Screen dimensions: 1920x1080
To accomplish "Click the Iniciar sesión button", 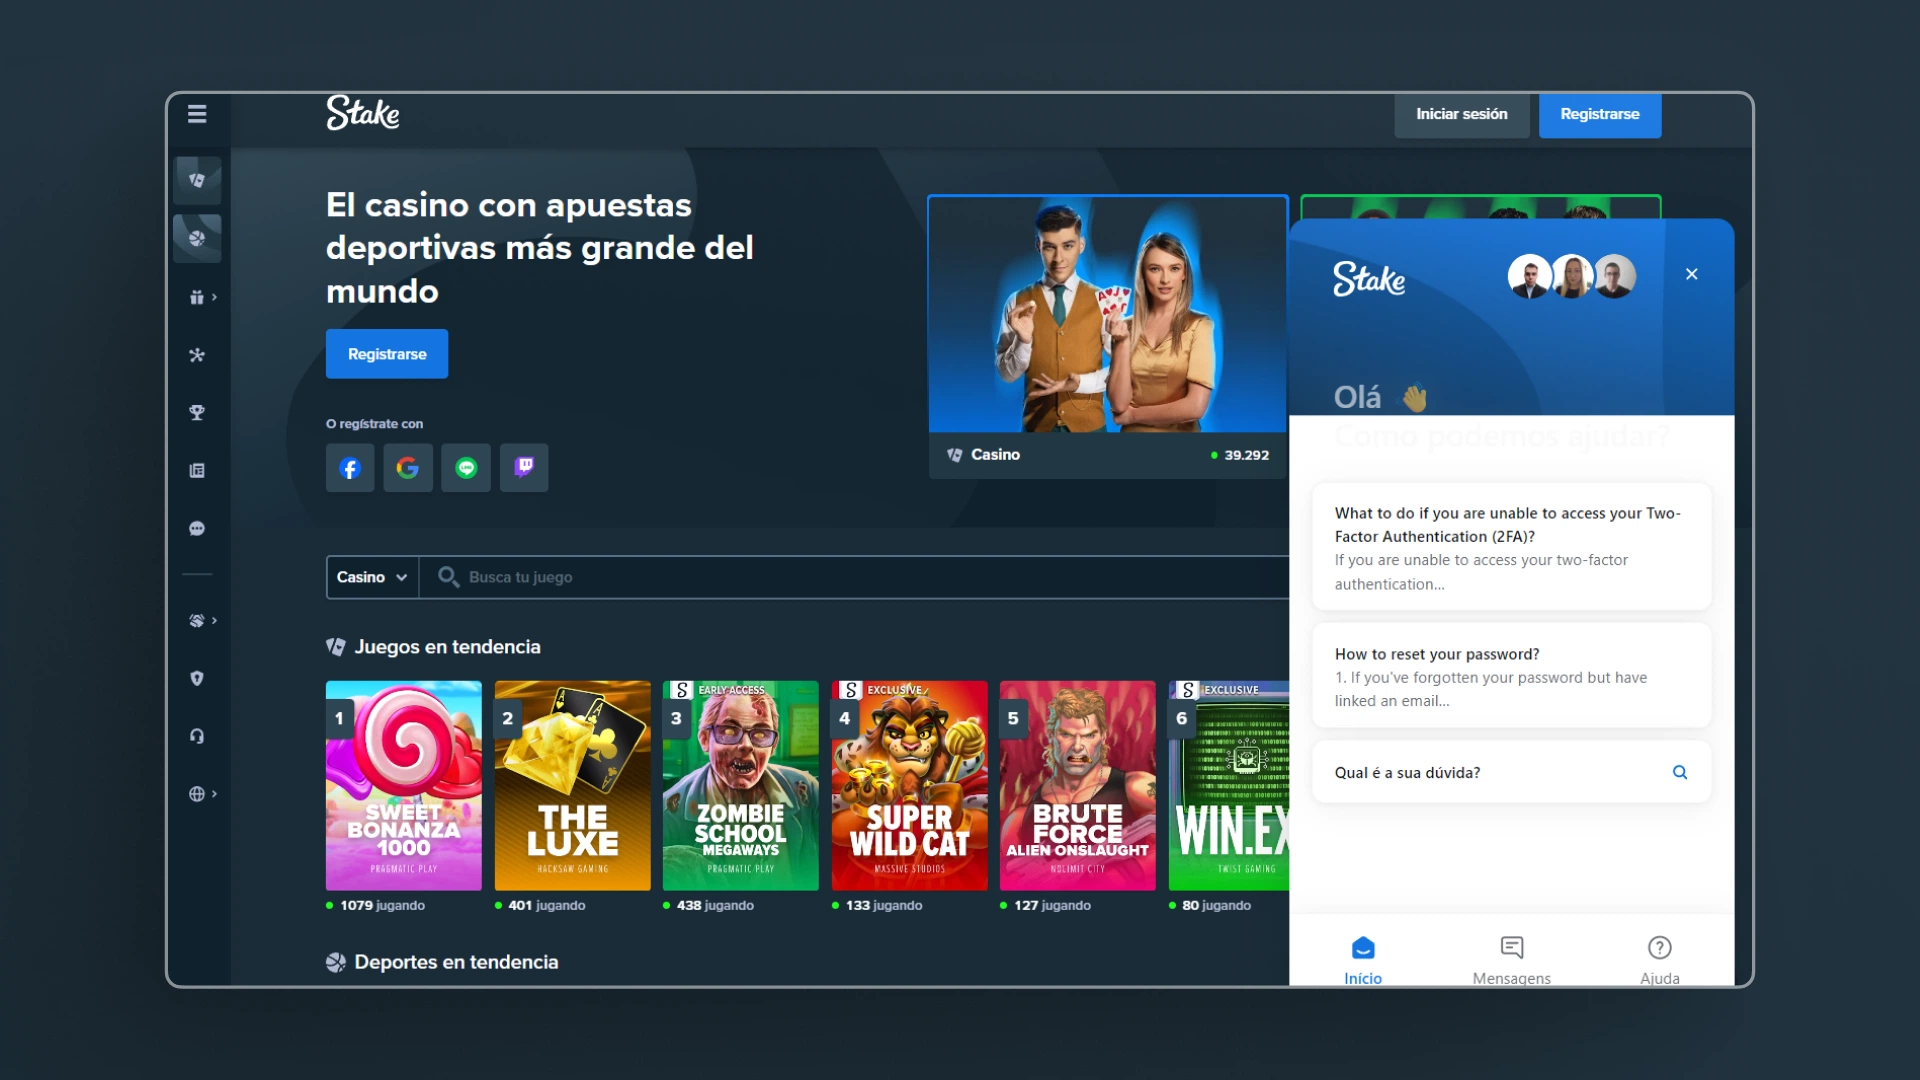I will click(1462, 115).
